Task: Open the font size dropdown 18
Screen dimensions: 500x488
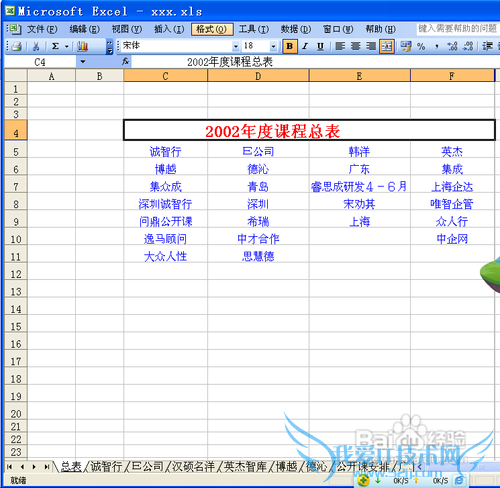Action: pyautogui.click(x=273, y=46)
